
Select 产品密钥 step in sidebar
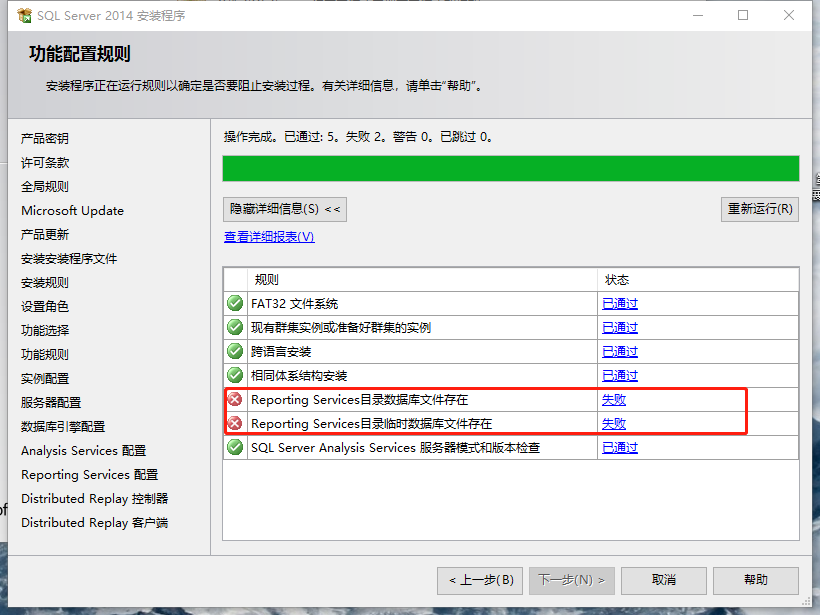pos(45,139)
